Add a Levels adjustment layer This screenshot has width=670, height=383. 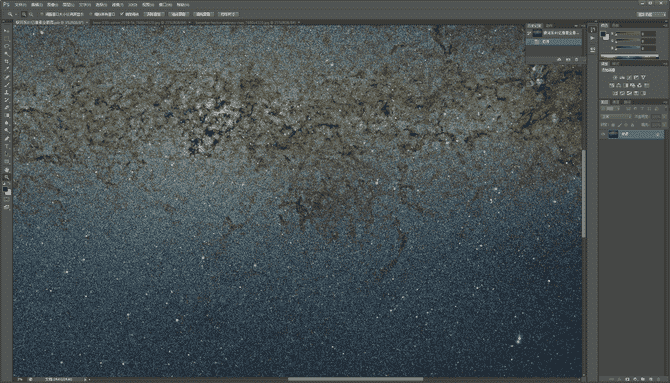pyautogui.click(x=623, y=77)
